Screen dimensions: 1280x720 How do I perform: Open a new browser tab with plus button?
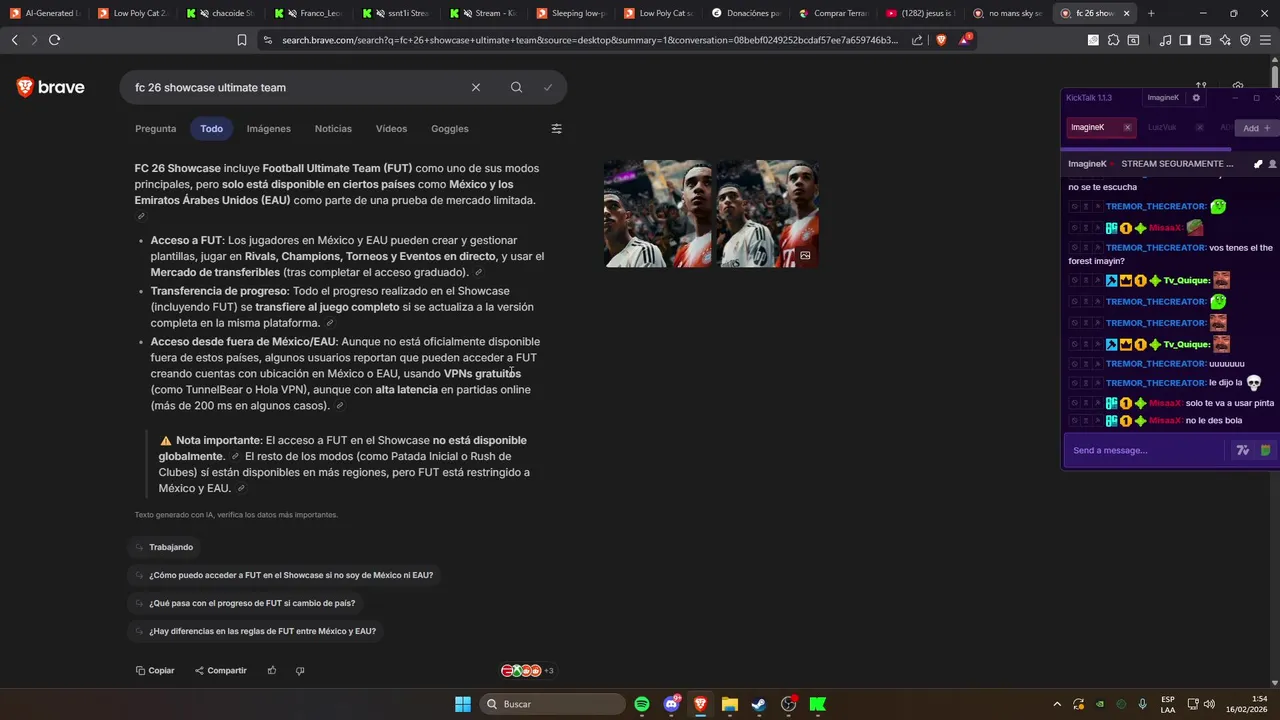(1151, 14)
